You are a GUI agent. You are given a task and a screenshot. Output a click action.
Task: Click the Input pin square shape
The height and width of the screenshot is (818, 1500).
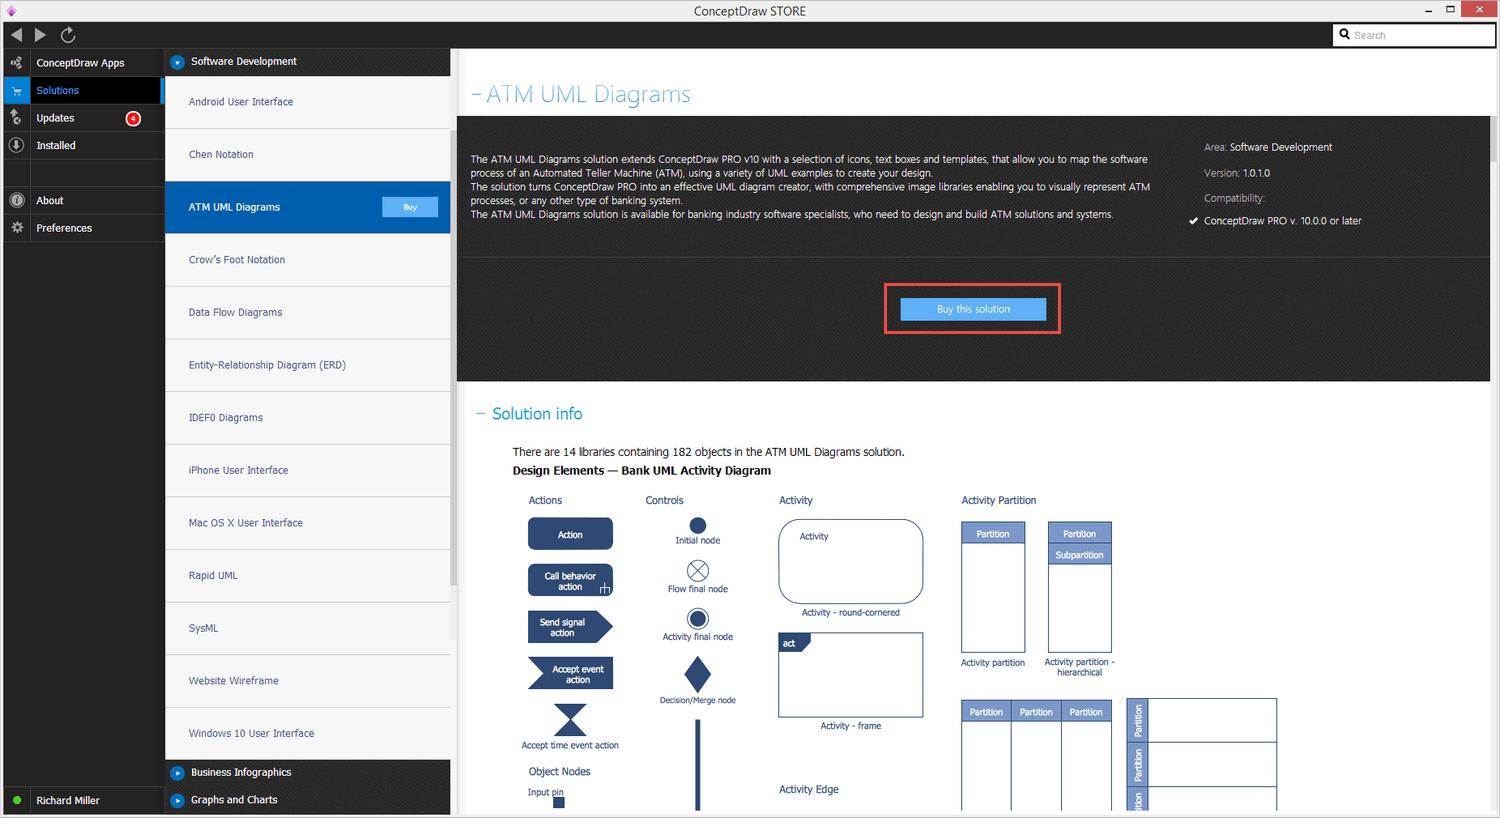(x=559, y=802)
